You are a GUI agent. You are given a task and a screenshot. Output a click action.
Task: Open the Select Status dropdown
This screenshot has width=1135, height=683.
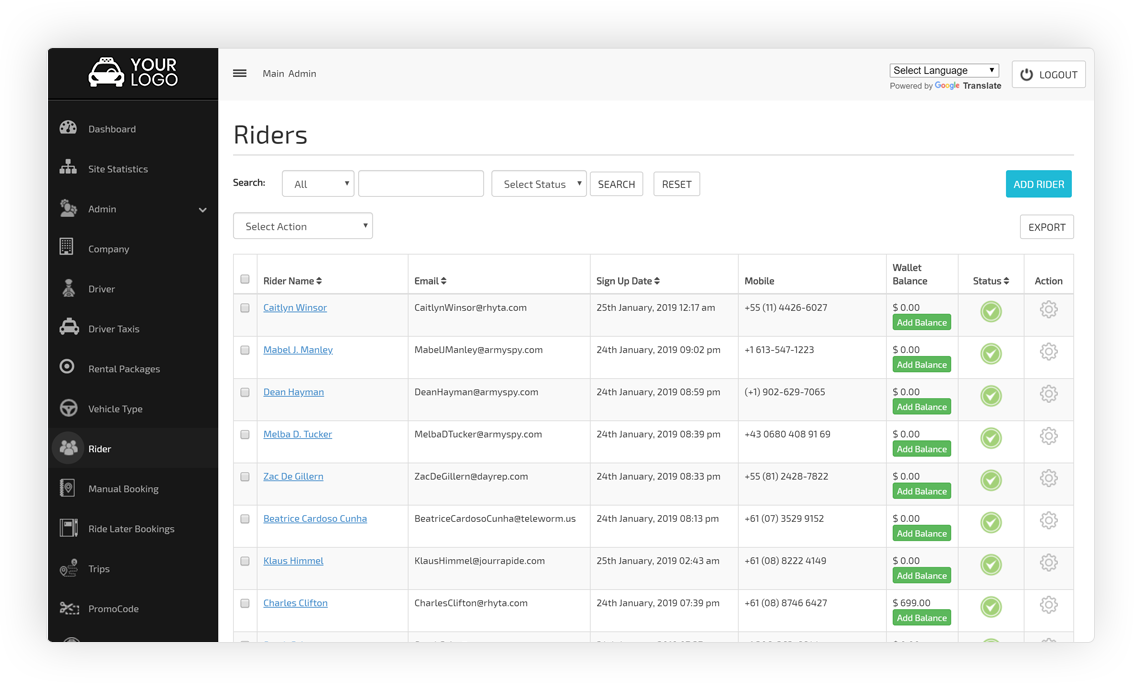point(538,184)
